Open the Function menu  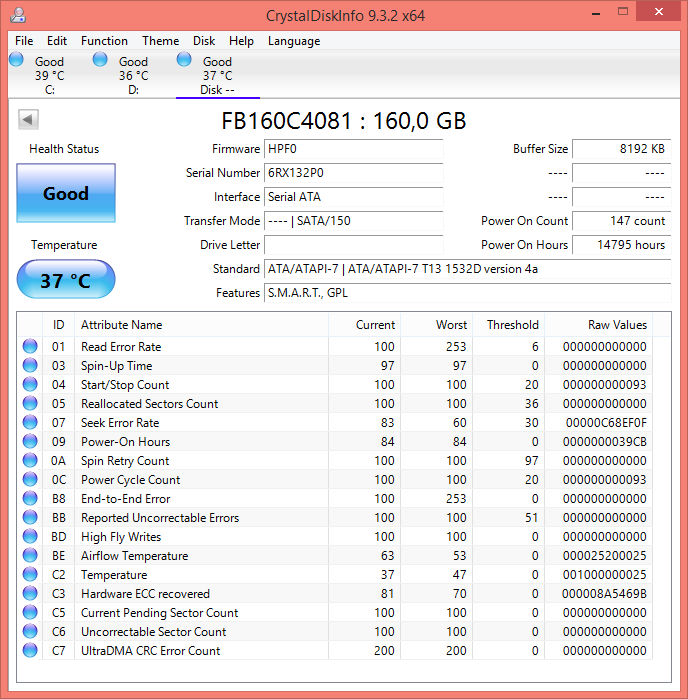[104, 41]
